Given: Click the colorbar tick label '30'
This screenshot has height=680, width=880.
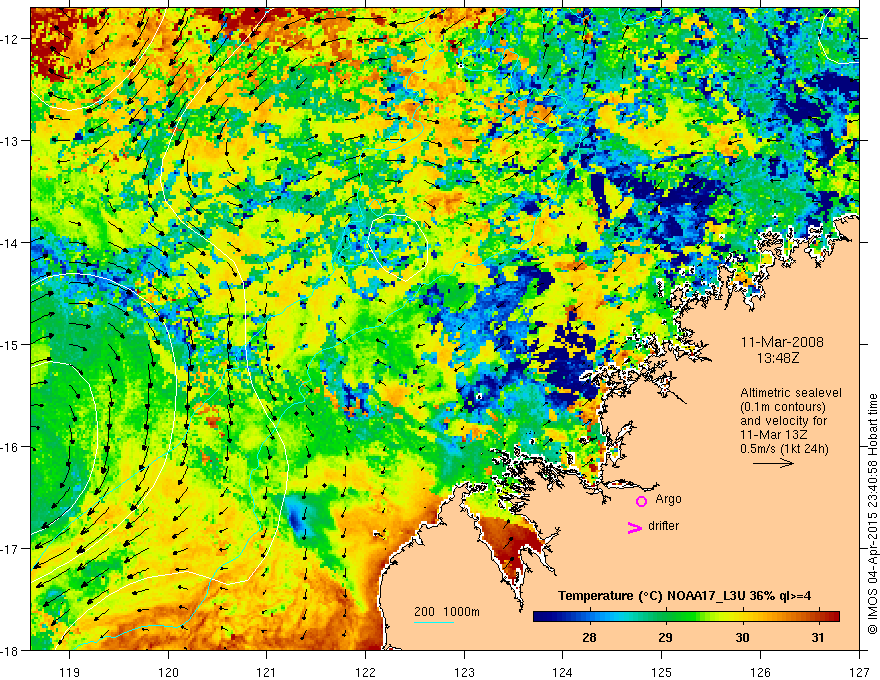Looking at the screenshot, I should click(742, 638).
